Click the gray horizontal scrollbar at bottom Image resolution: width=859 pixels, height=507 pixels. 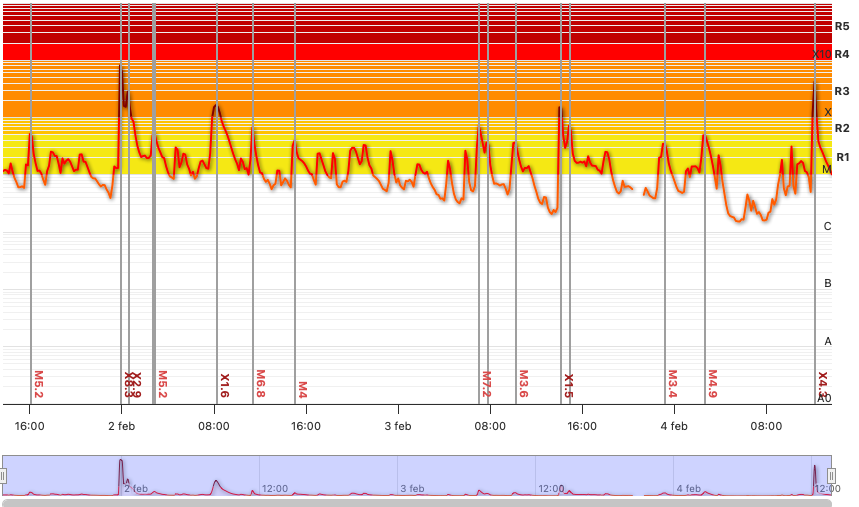click(x=421, y=502)
